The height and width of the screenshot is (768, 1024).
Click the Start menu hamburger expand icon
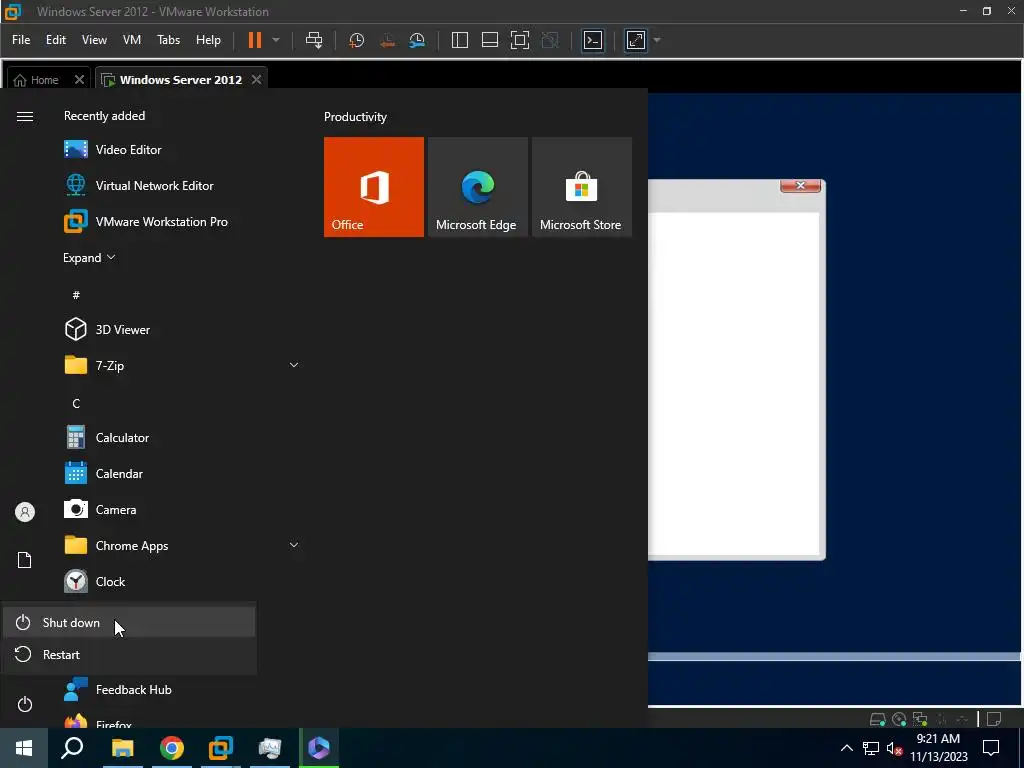25,116
